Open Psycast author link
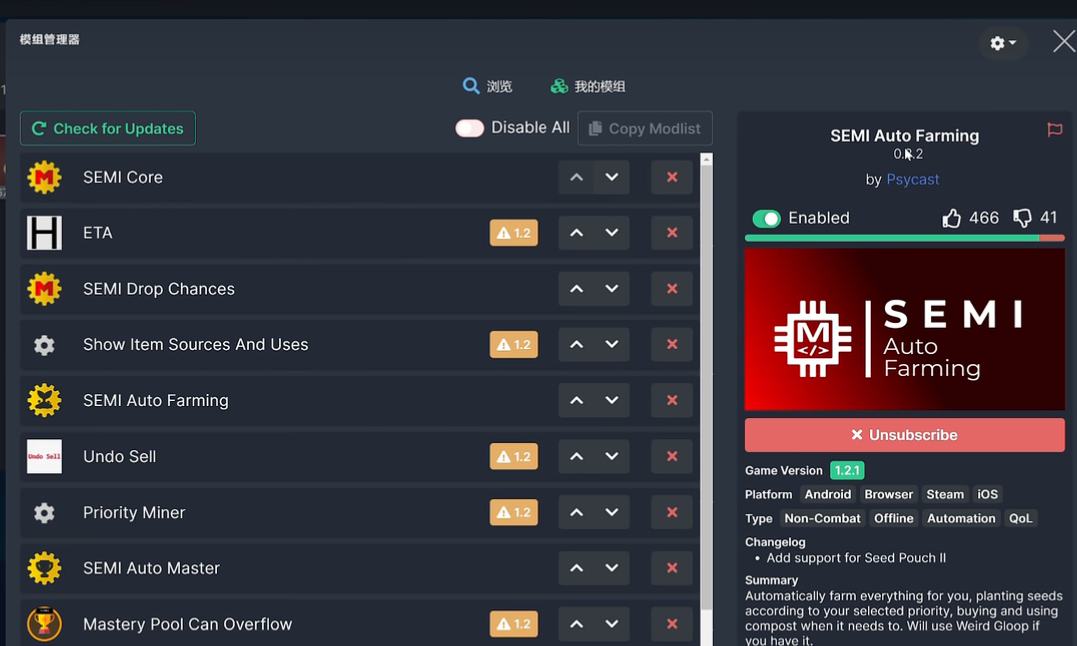 (912, 179)
